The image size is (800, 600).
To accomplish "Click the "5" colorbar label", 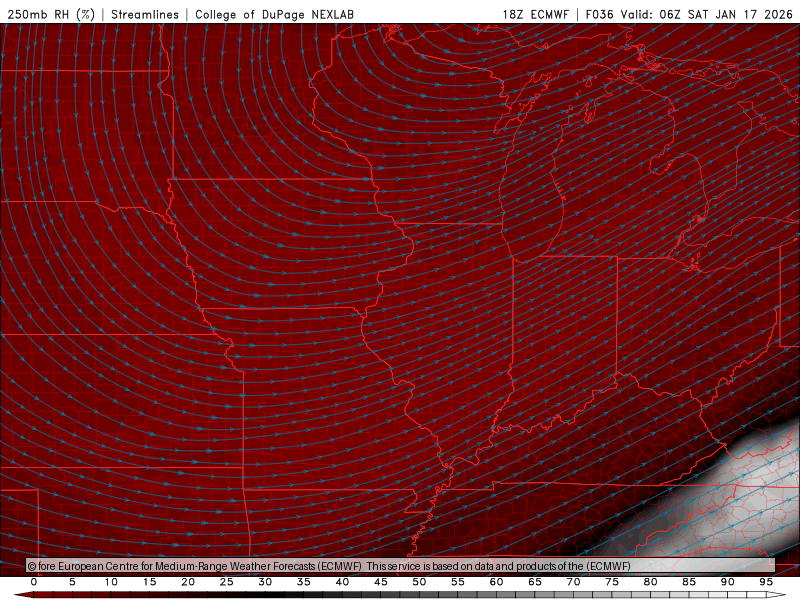I will tap(72, 582).
